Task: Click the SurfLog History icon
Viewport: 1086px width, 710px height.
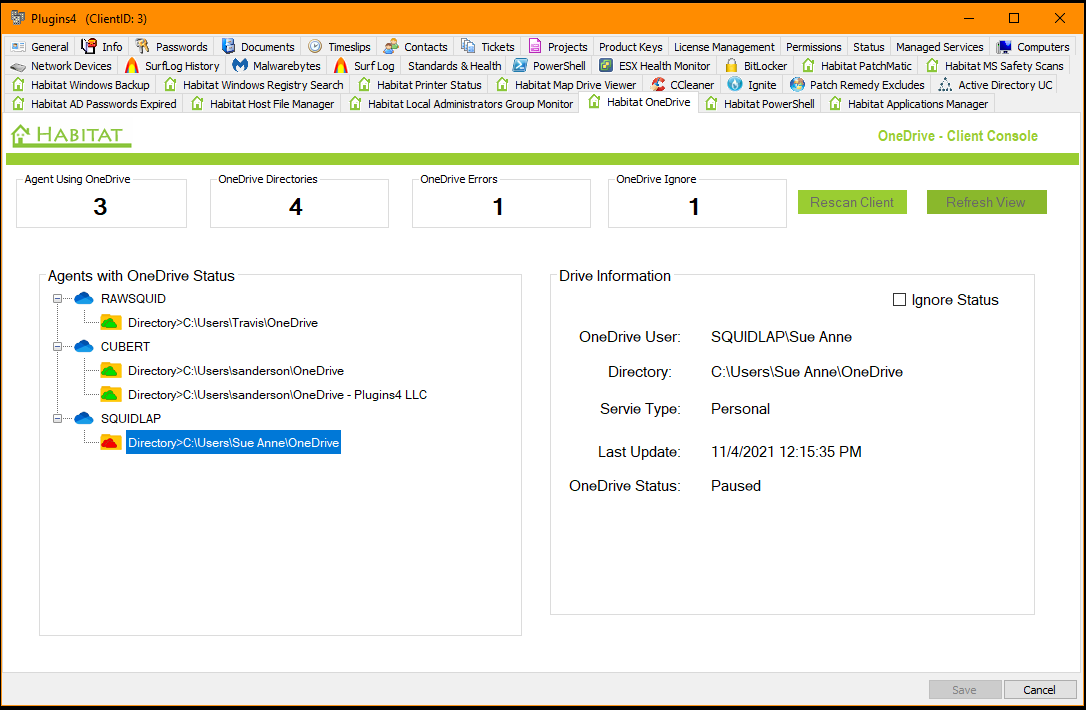Action: [x=132, y=66]
